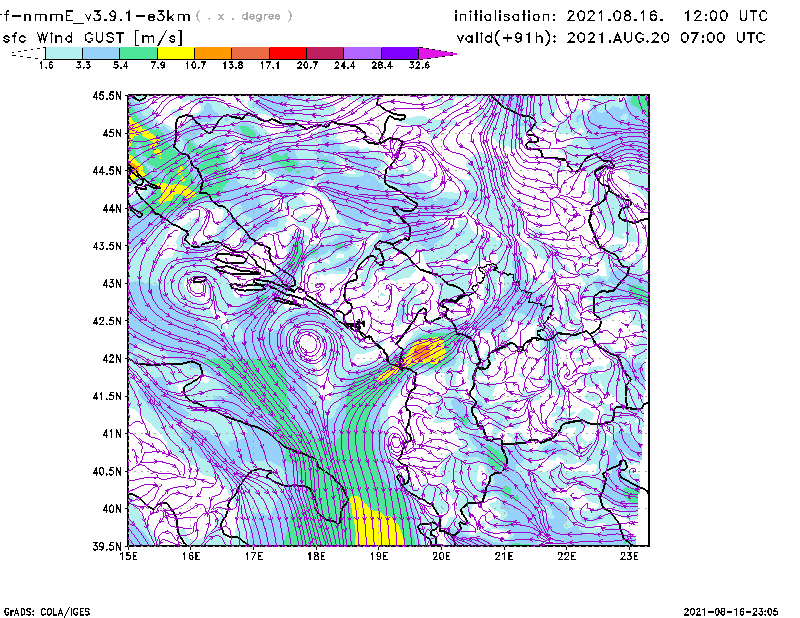Click the '19E' longitude label
The height and width of the screenshot is (618, 800).
coord(379,556)
